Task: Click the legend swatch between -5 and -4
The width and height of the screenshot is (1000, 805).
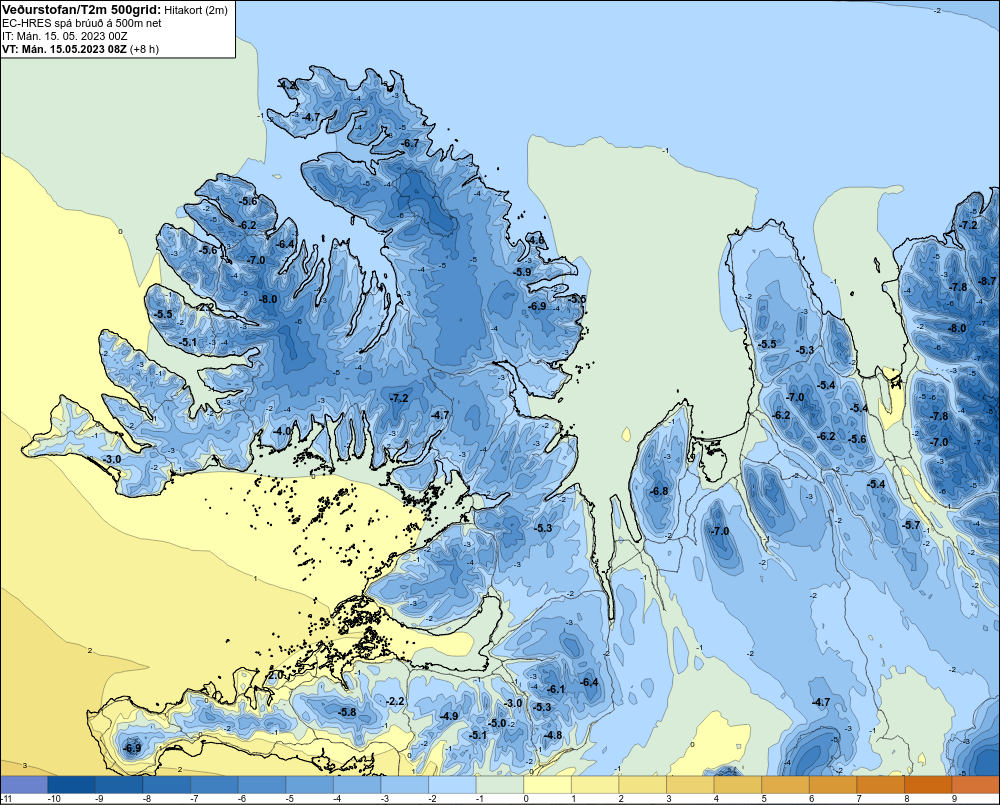Action: [309, 784]
